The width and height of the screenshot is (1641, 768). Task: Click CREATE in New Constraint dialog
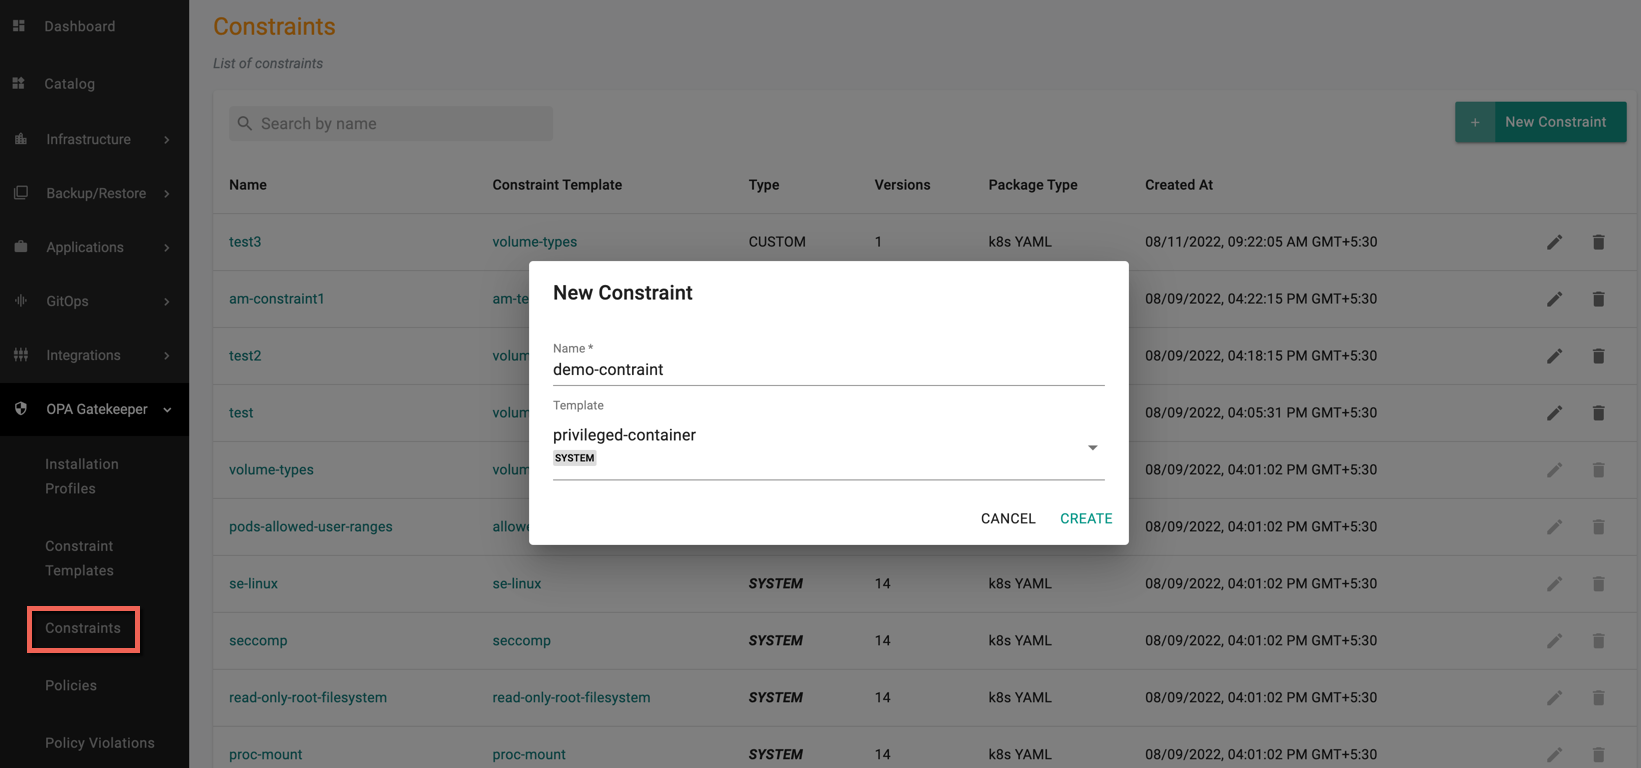pyautogui.click(x=1086, y=518)
